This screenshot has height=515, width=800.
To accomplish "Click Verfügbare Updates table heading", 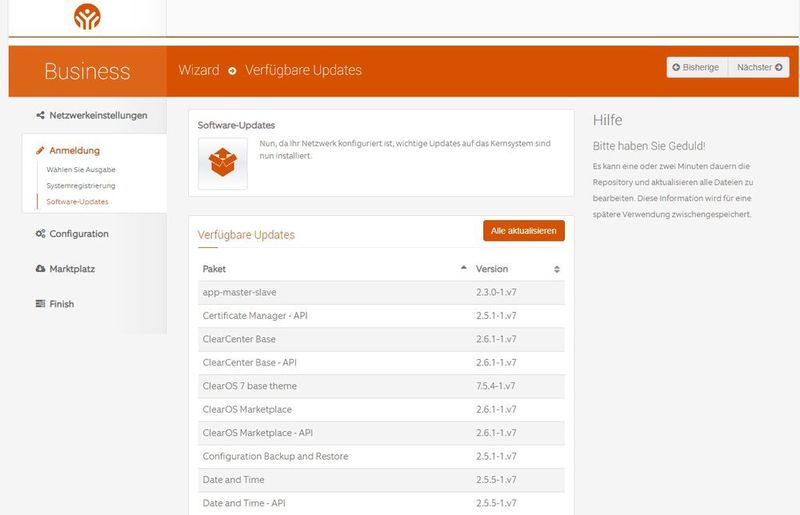I will pos(246,235).
